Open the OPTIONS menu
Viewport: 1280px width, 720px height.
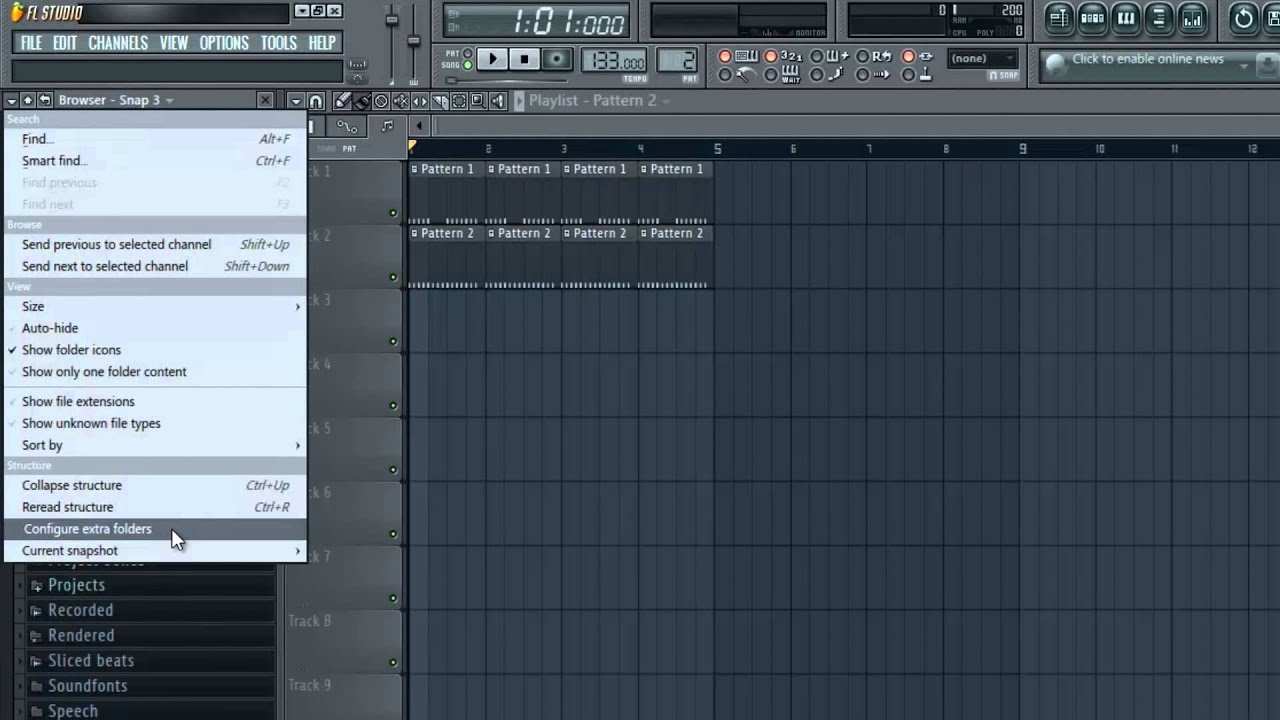pos(224,43)
